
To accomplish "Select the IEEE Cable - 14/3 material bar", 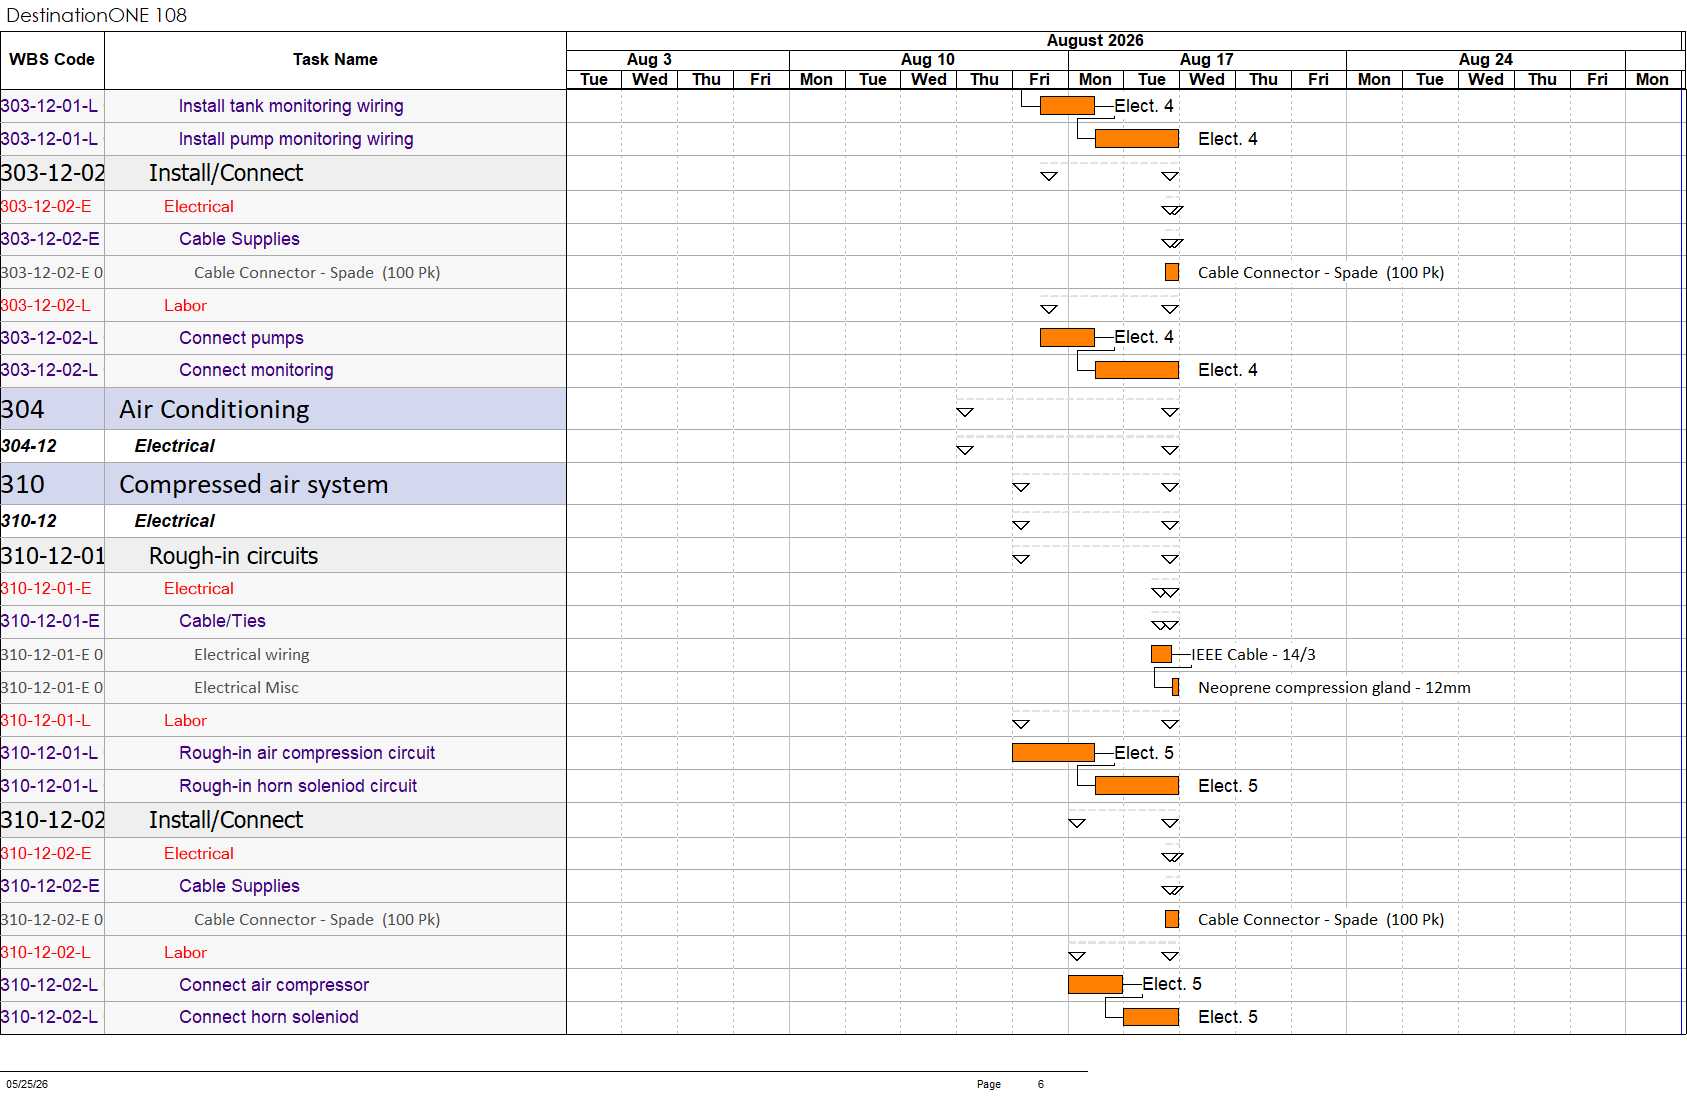I will click(1161, 655).
